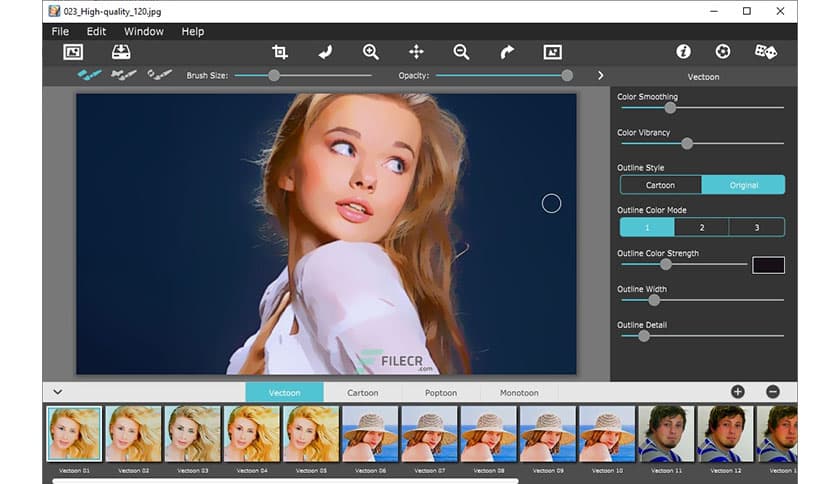Viewport: 836px width, 484px height.
Task: Select Outline Color Mode 3
Action: coord(757,228)
